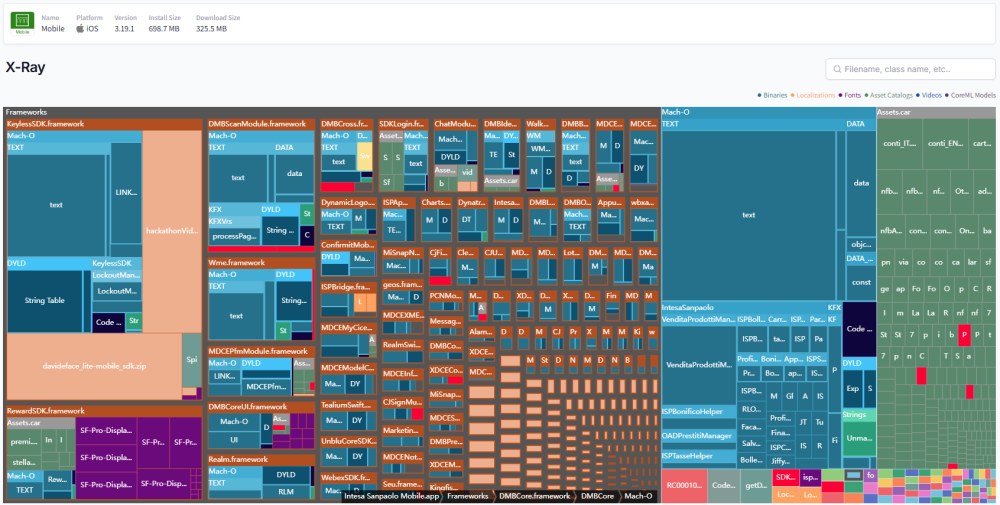Image resolution: width=1000 pixels, height=505 pixels.
Task: Go to Frameworks in the breadcrumb path
Action: [x=467, y=495]
